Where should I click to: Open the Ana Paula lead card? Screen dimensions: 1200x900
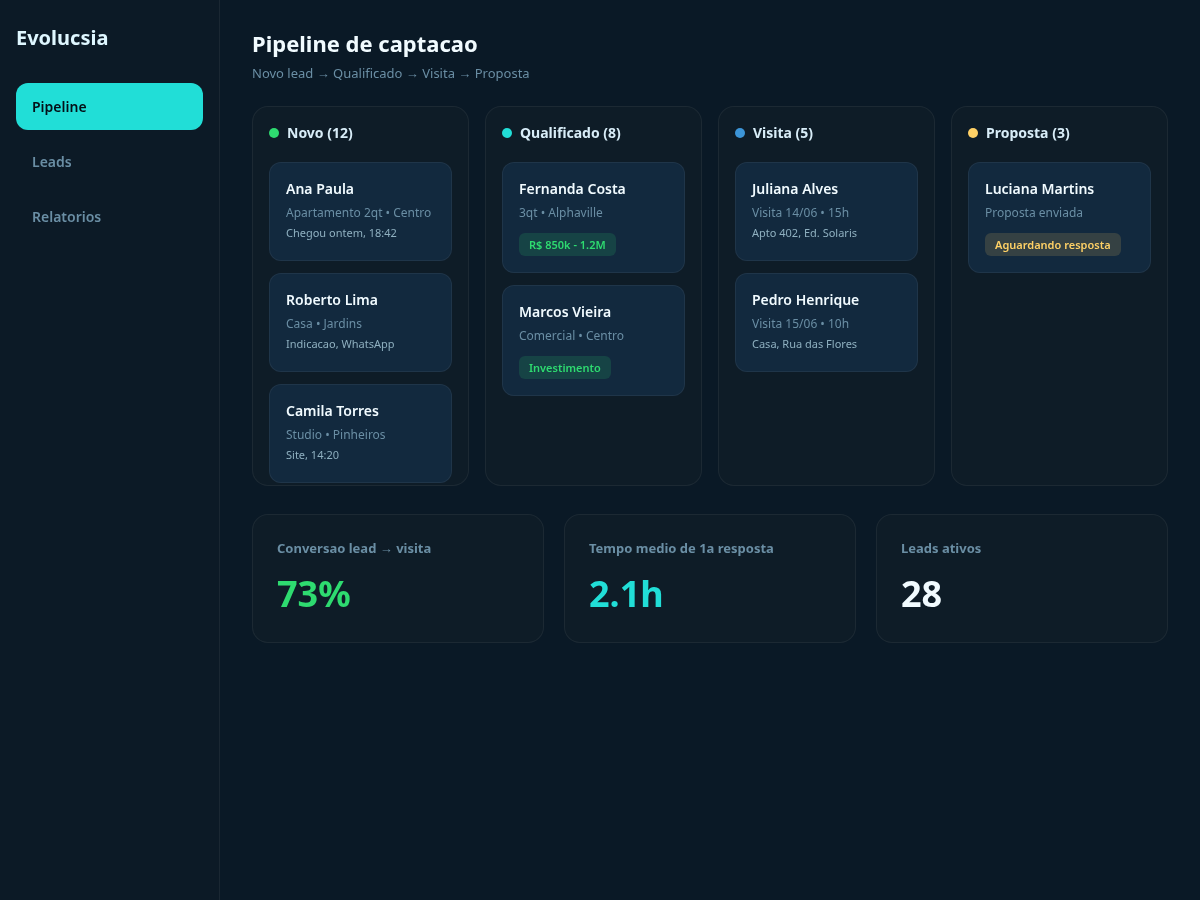click(x=360, y=211)
